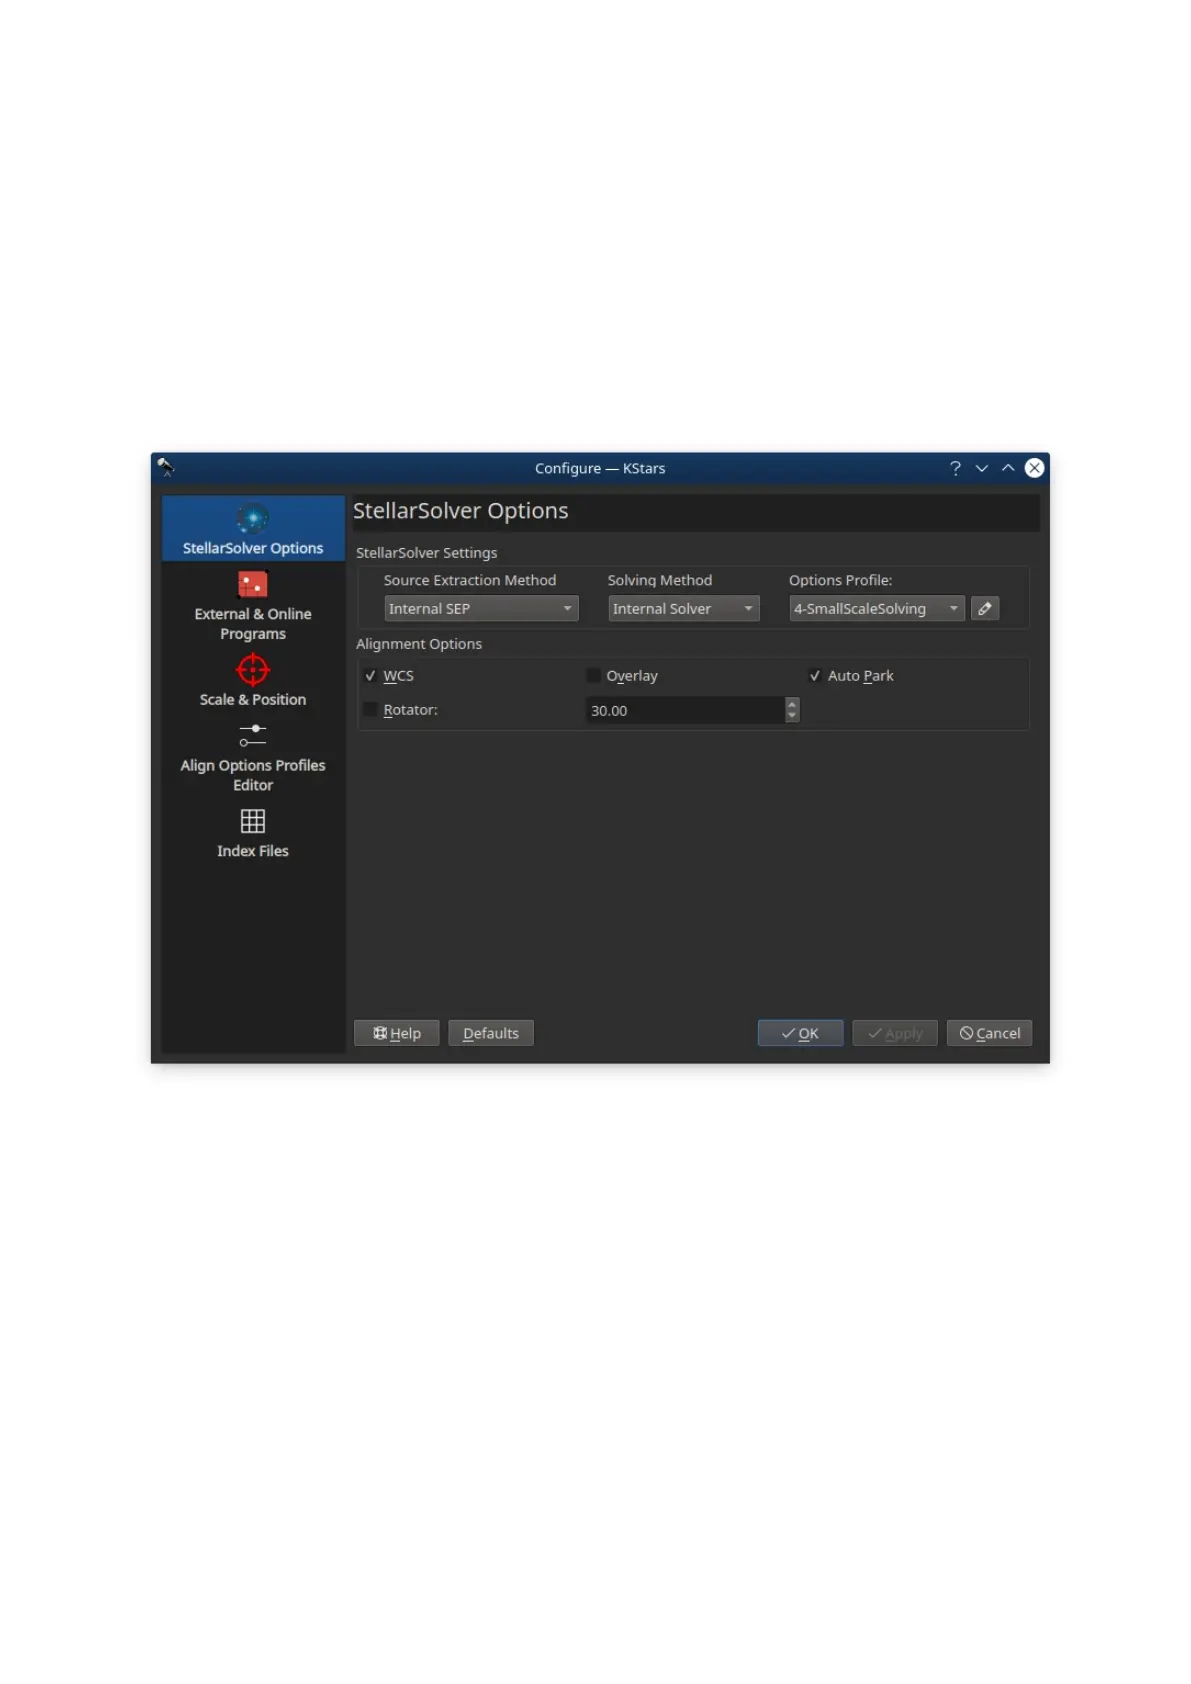Click the Rotator value field showing 30.00
The image size is (1191, 1684).
pos(685,710)
